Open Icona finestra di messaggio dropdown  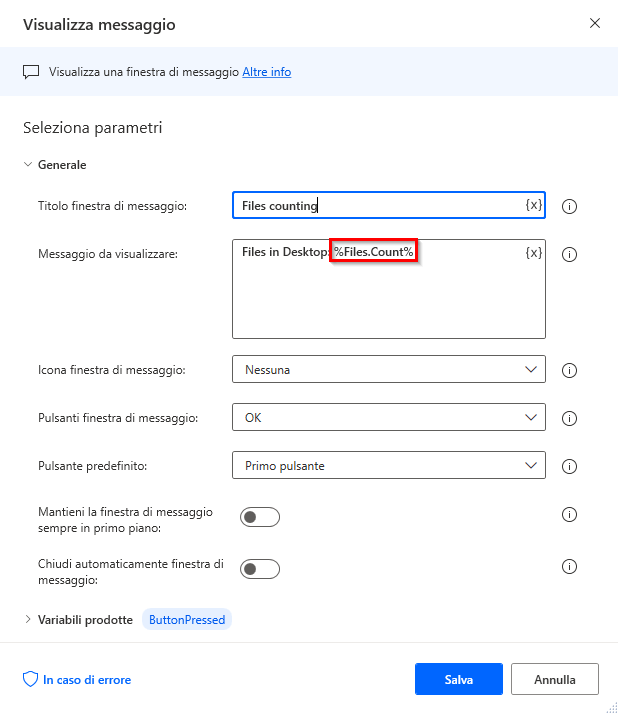pos(389,370)
